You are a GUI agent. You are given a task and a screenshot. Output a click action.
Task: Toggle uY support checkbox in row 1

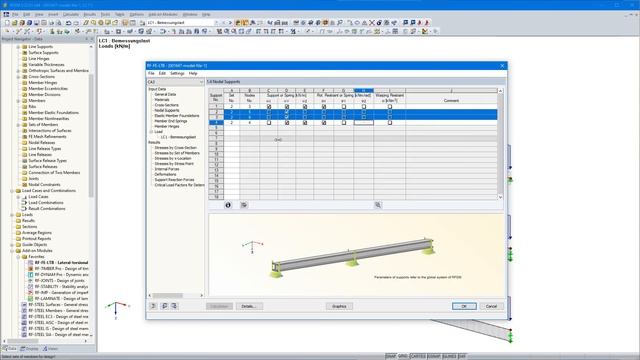pos(287,107)
